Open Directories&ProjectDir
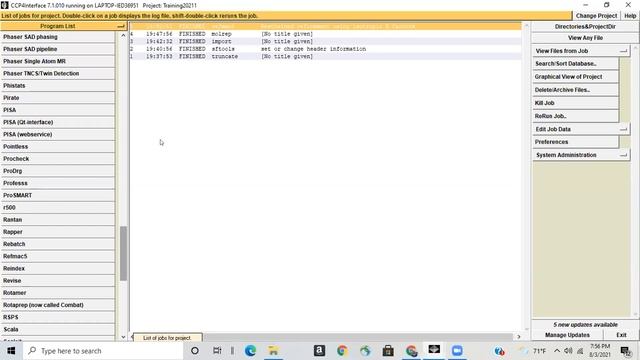Viewport: 640px width, 360px height. point(585,27)
